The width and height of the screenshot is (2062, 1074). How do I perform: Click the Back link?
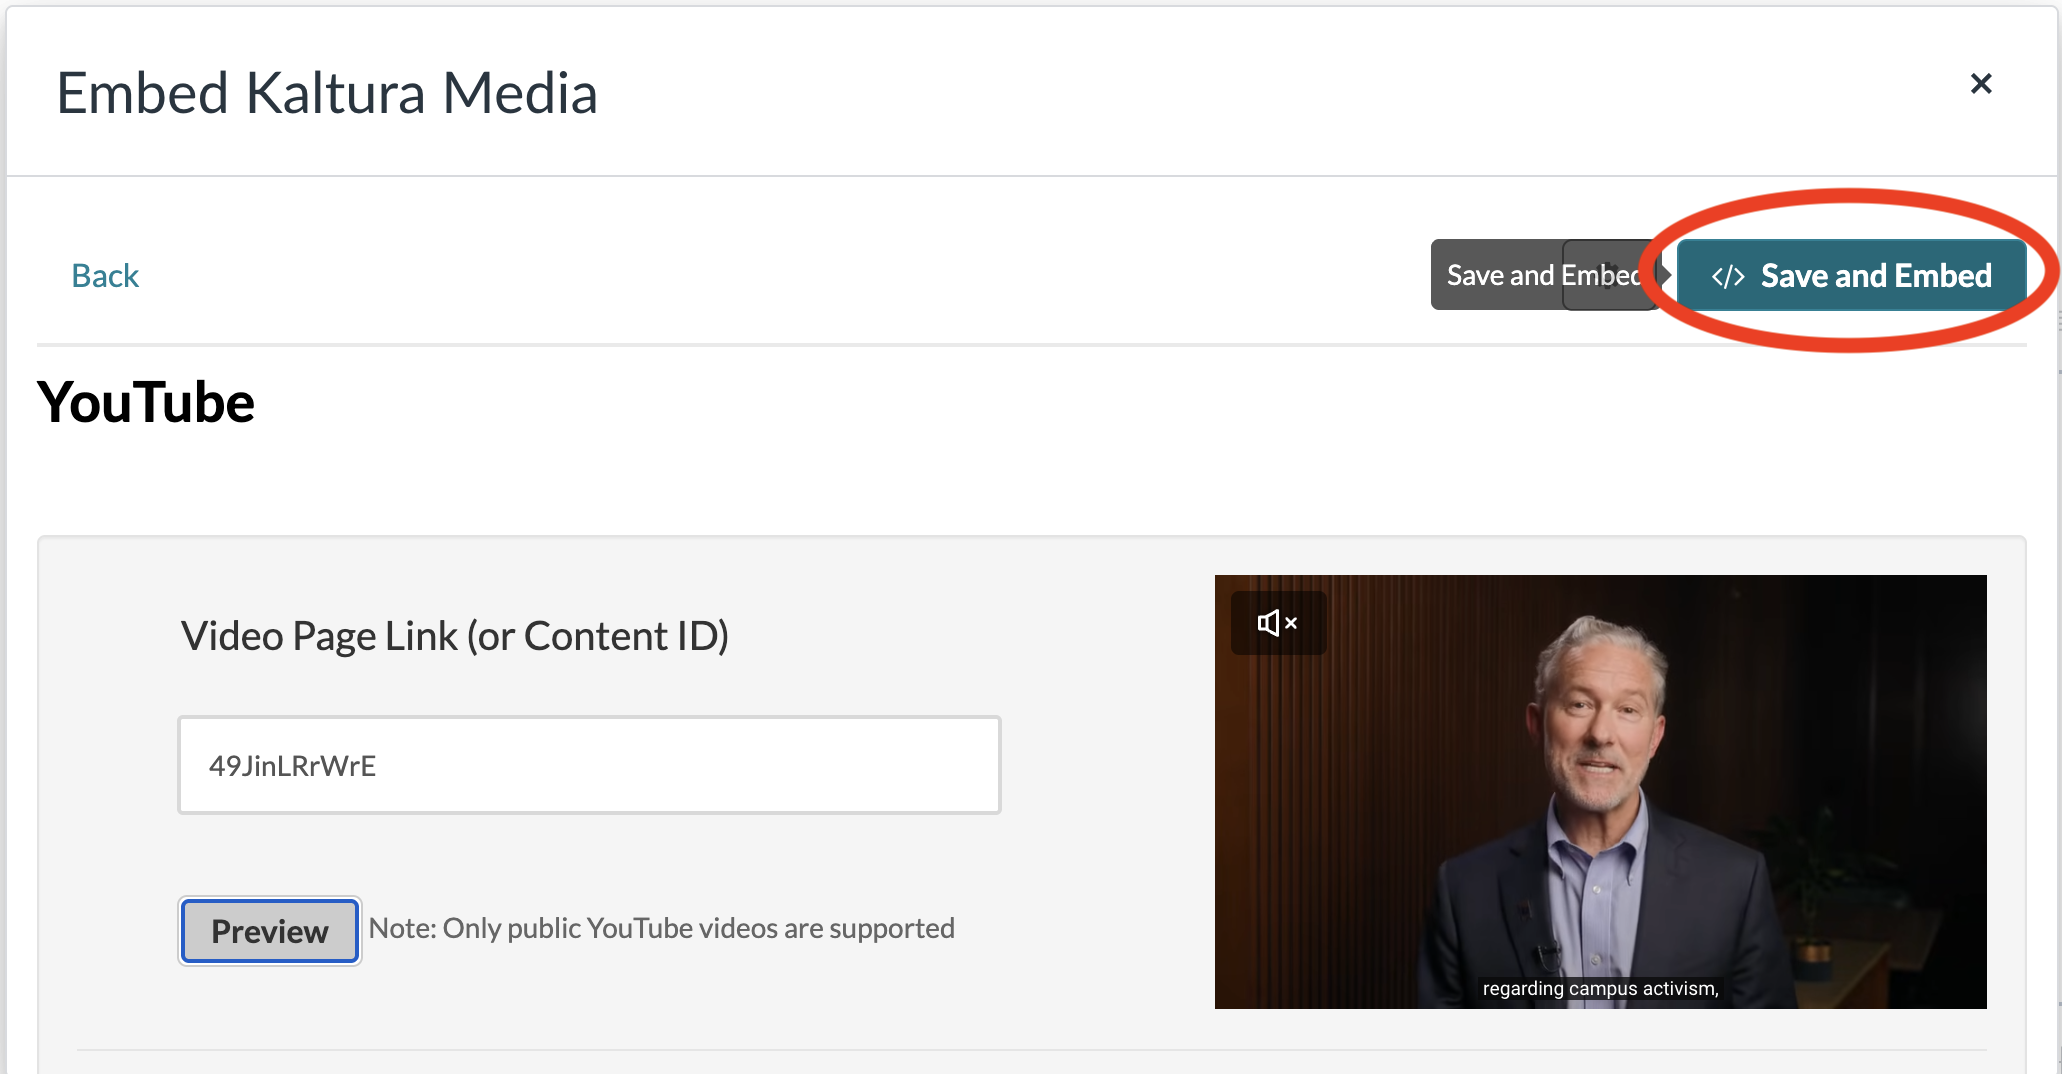pyautogui.click(x=105, y=276)
